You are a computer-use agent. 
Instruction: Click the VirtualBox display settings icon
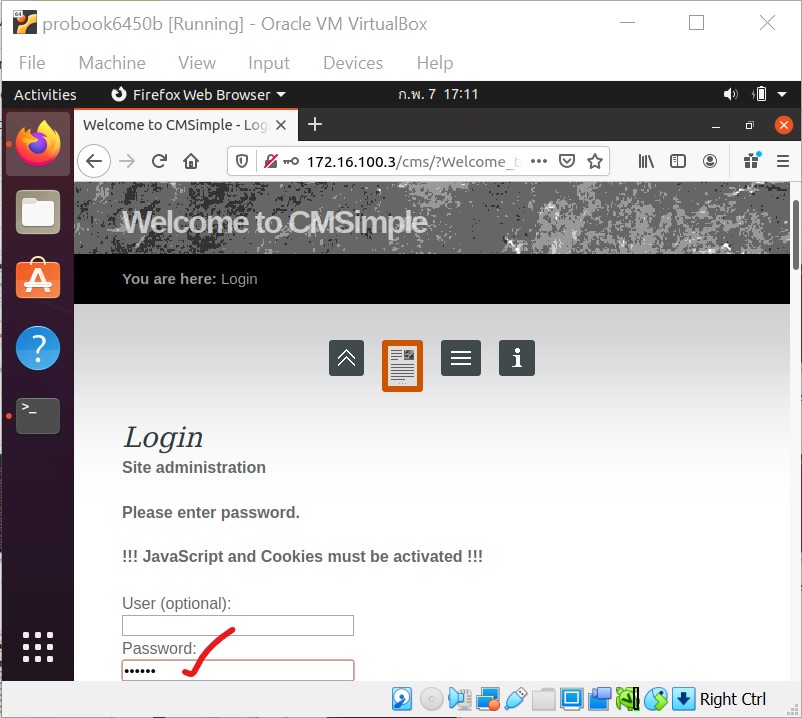pyautogui.click(x=571, y=699)
